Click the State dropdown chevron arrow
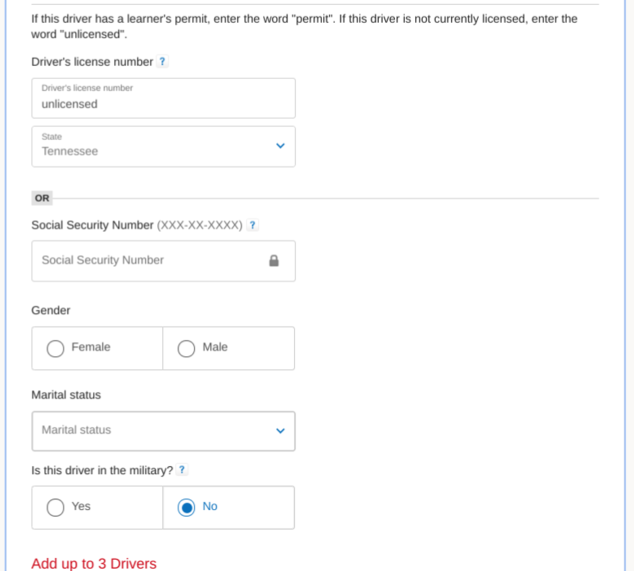Viewport: 634px width, 571px height. [280, 146]
